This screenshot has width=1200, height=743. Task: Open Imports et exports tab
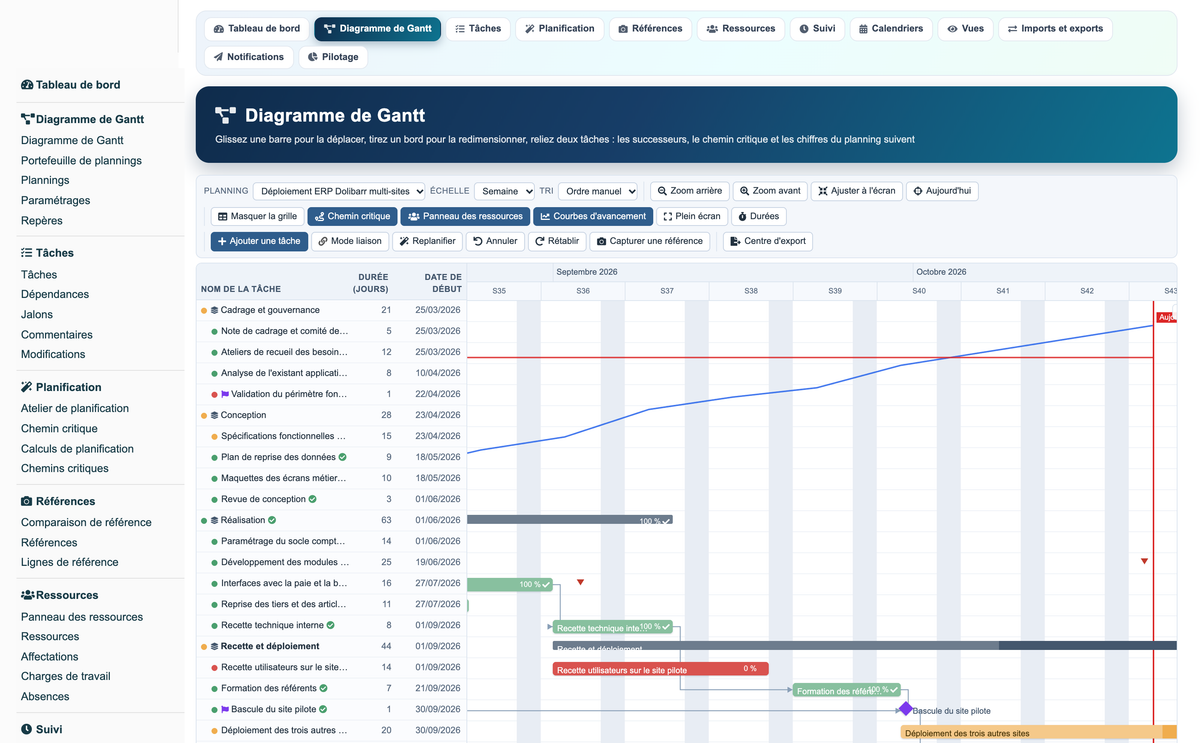click(1055, 29)
